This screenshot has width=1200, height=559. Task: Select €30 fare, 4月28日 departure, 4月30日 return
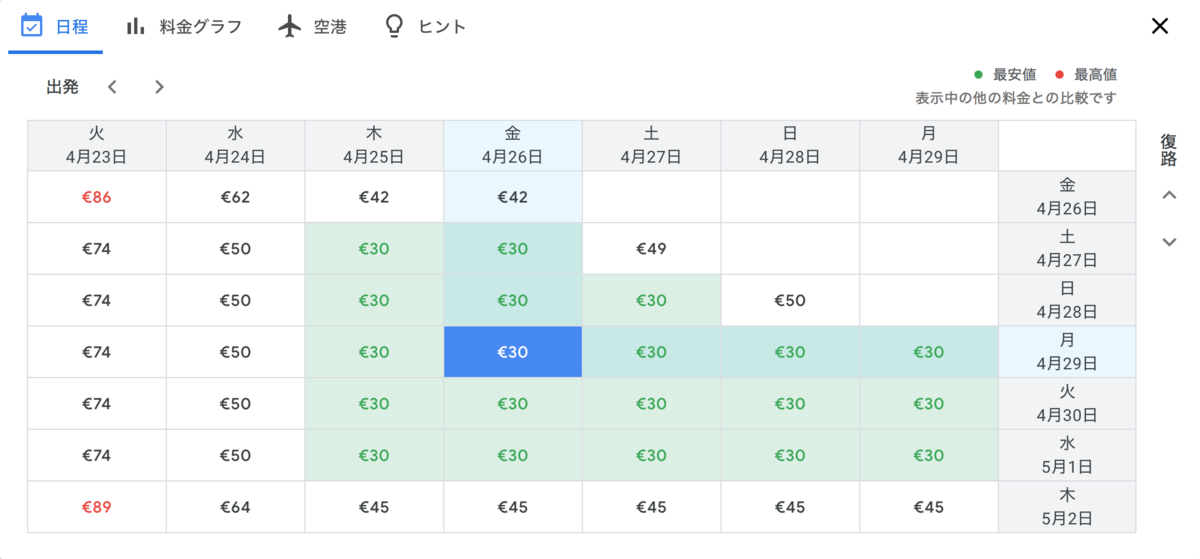790,404
